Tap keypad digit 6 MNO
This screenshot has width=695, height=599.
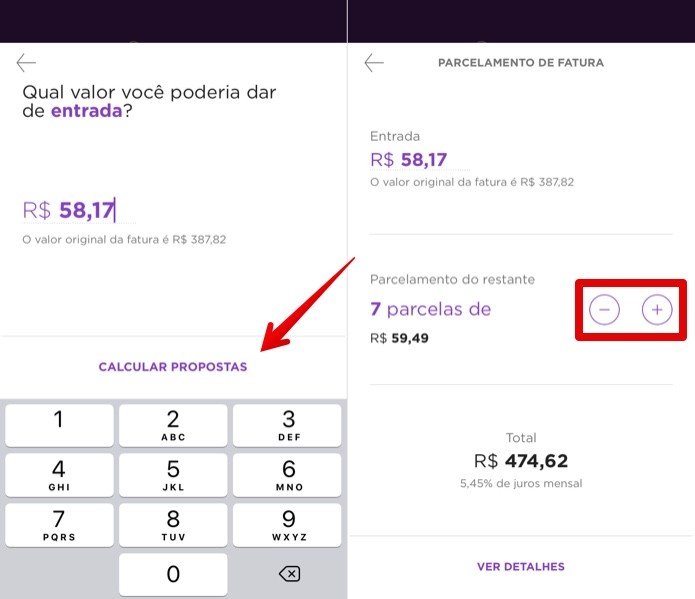287,475
